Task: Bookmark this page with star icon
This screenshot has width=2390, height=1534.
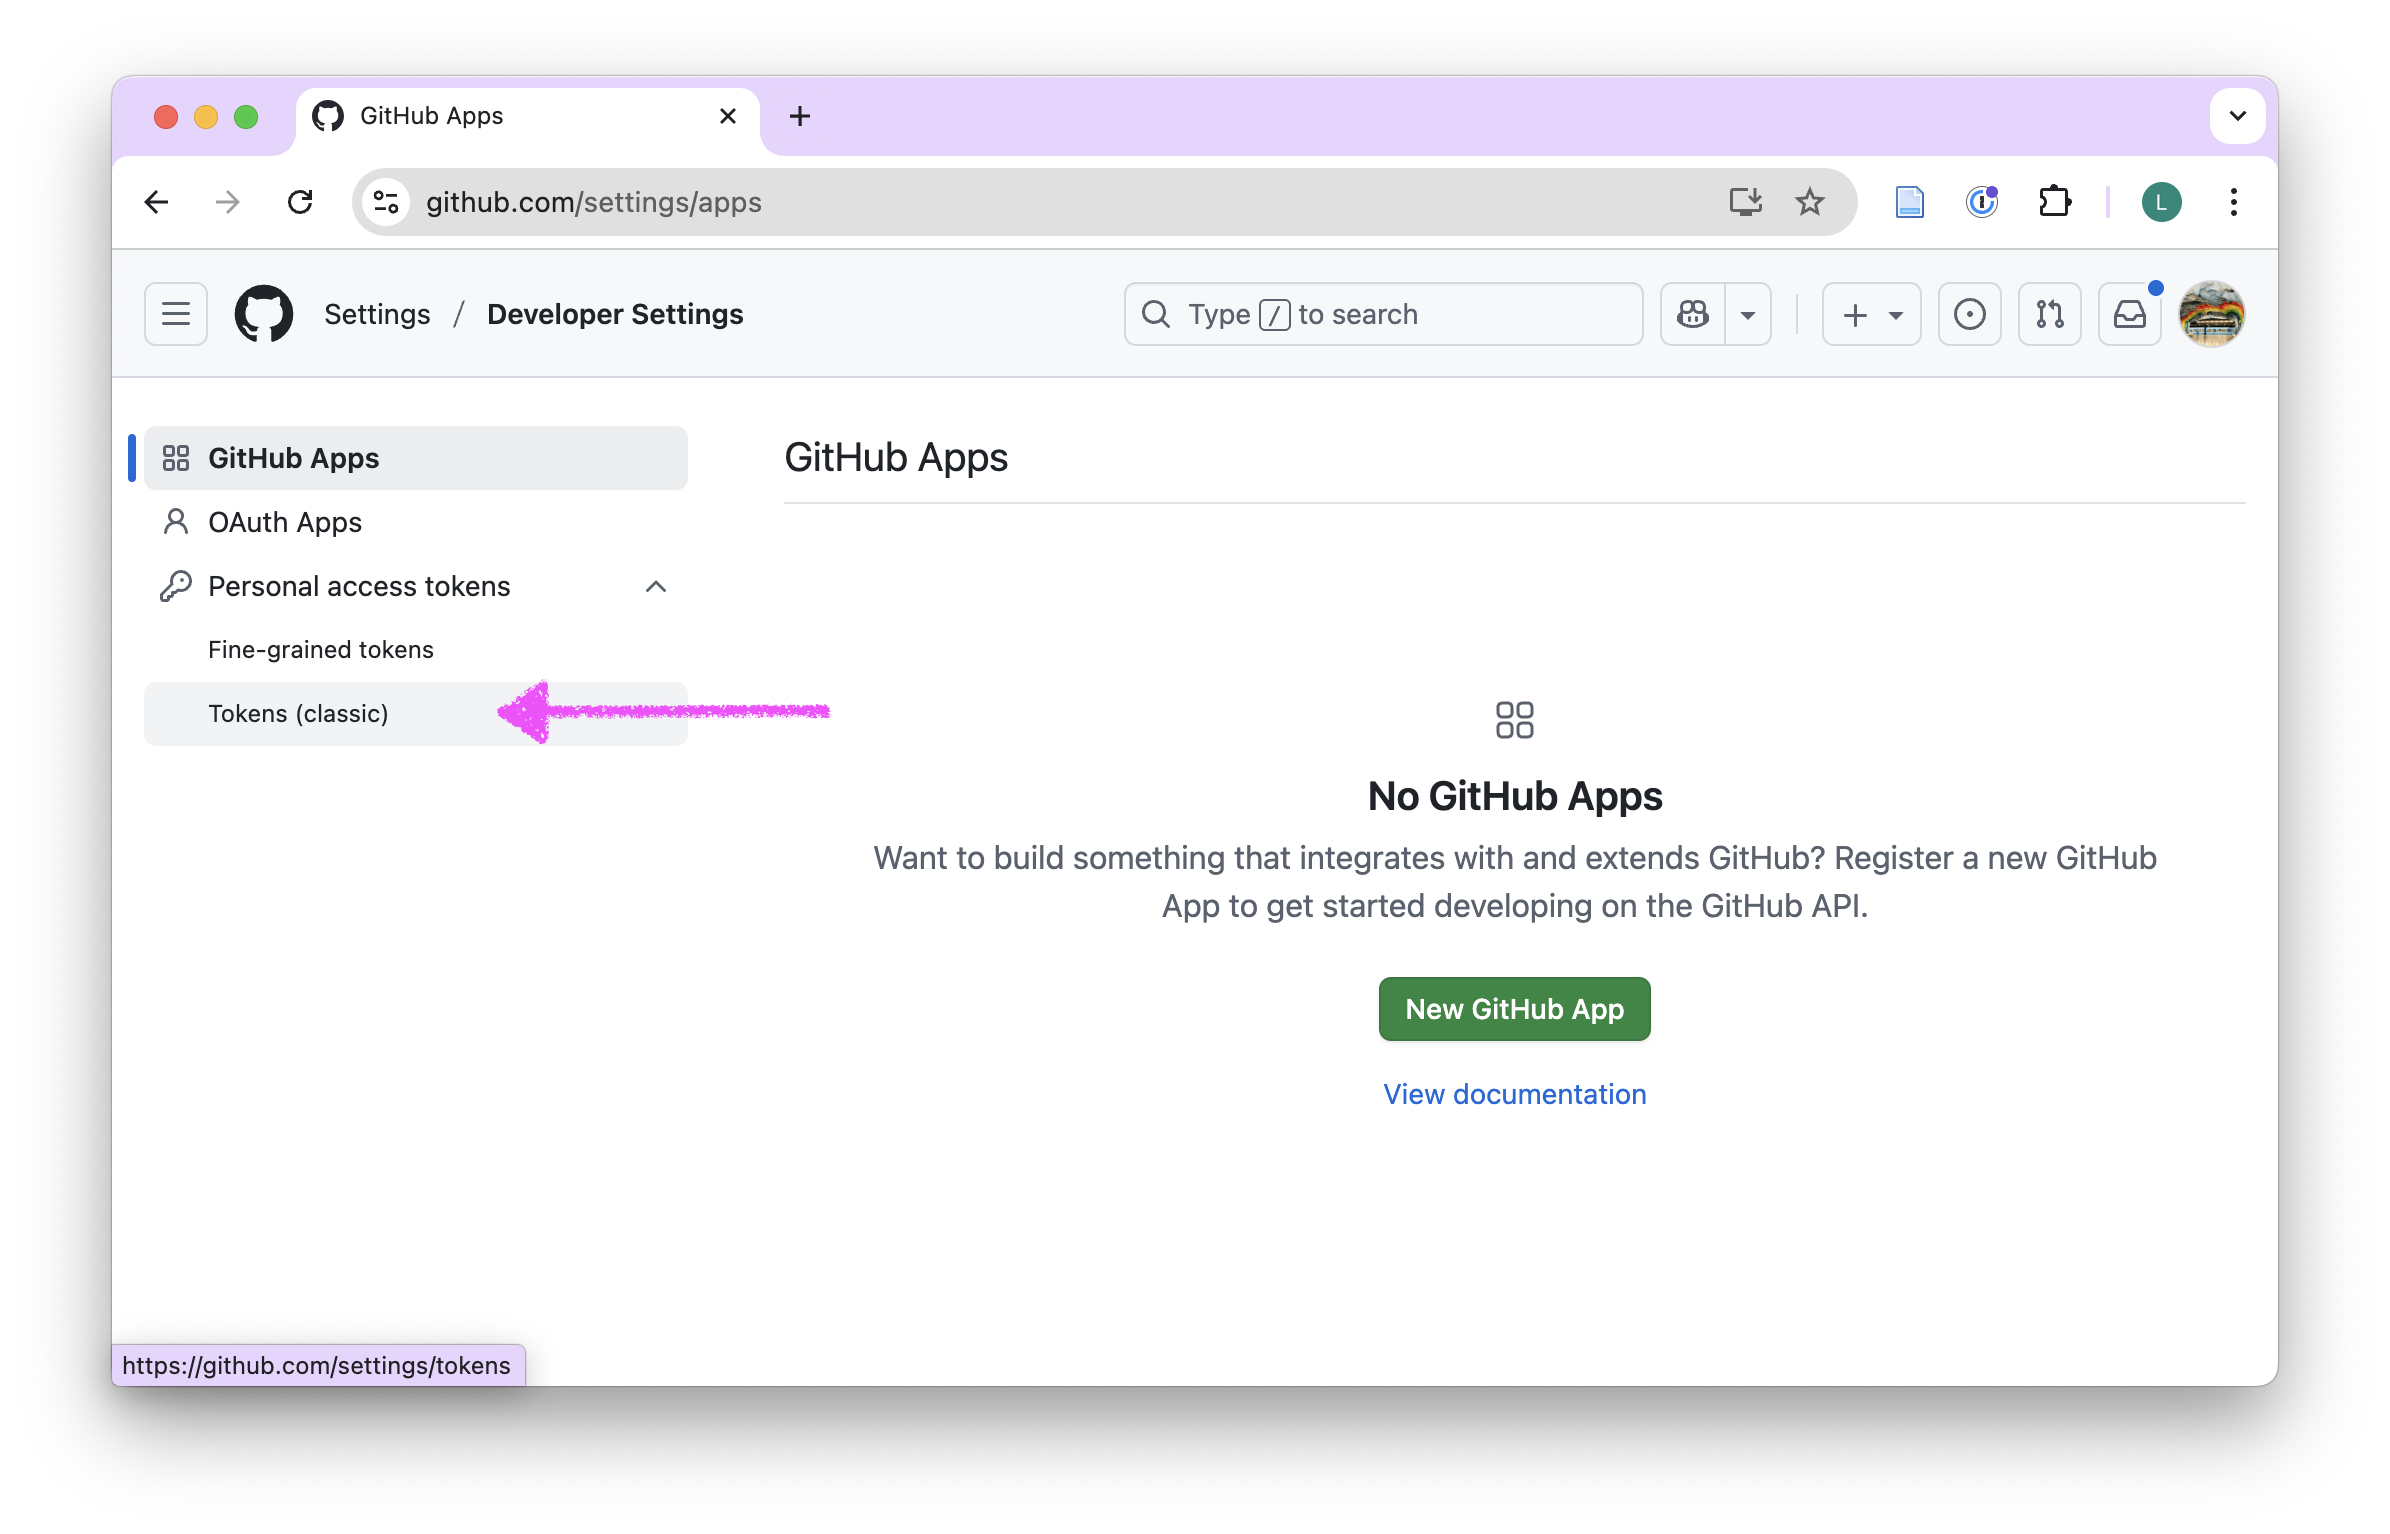Action: click(1809, 202)
